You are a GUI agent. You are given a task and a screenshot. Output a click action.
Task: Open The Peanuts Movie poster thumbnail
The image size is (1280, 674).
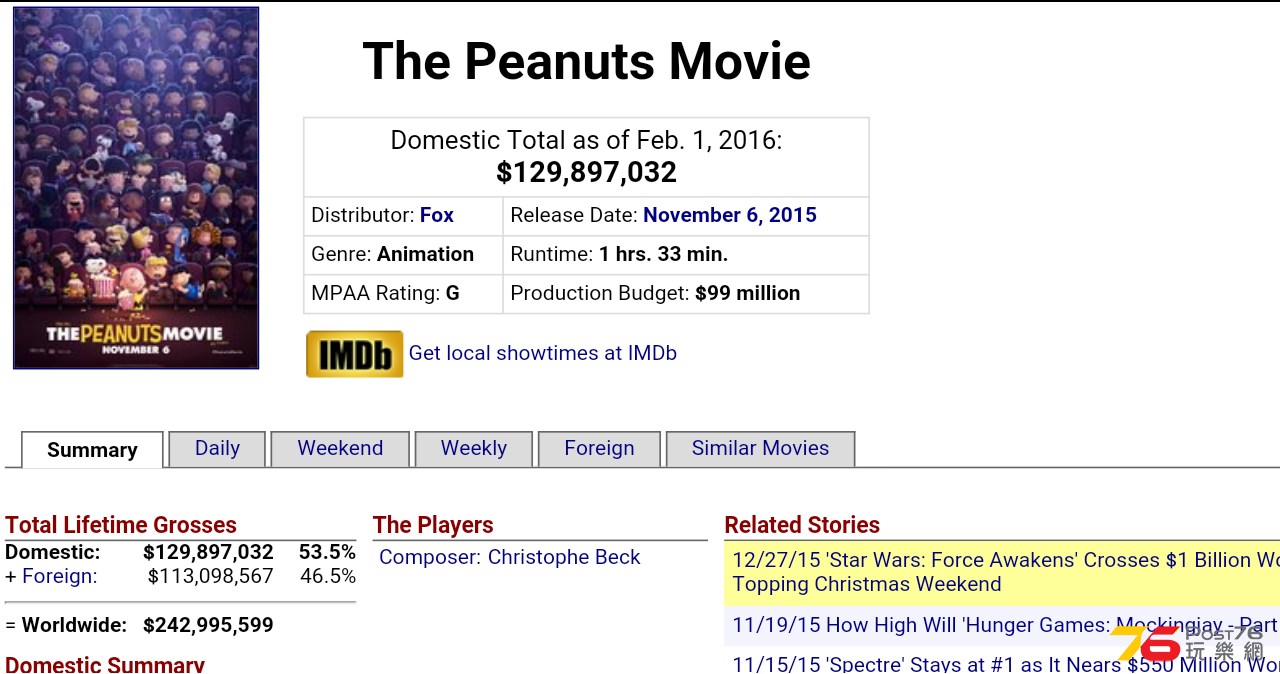(x=136, y=188)
